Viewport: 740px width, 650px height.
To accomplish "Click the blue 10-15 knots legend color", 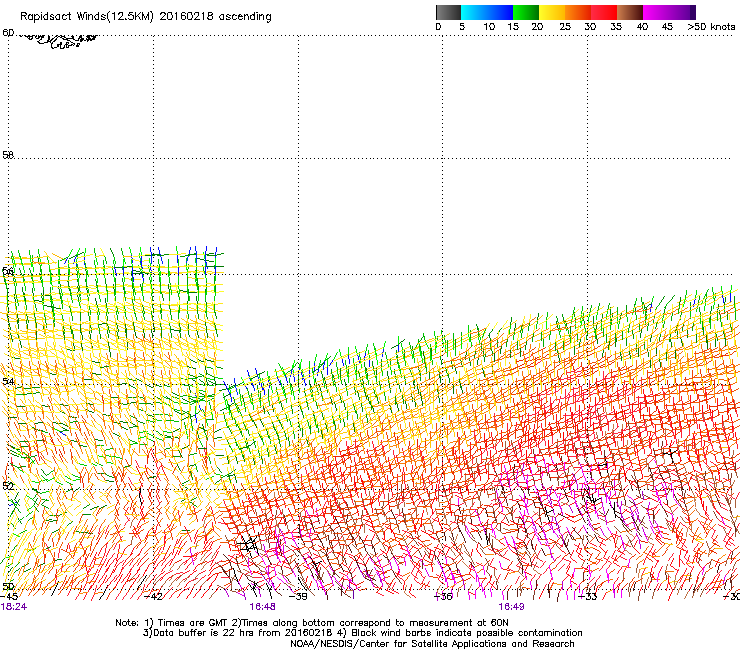I will pos(500,12).
